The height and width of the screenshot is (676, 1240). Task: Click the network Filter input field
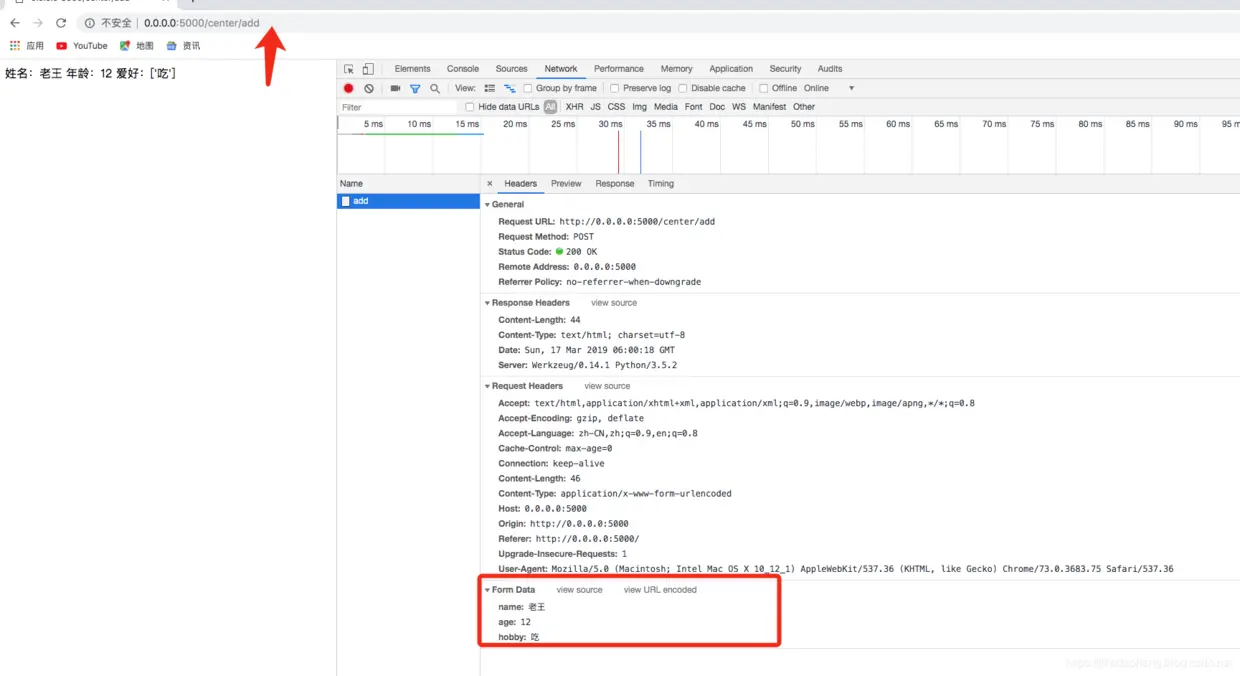coord(398,107)
